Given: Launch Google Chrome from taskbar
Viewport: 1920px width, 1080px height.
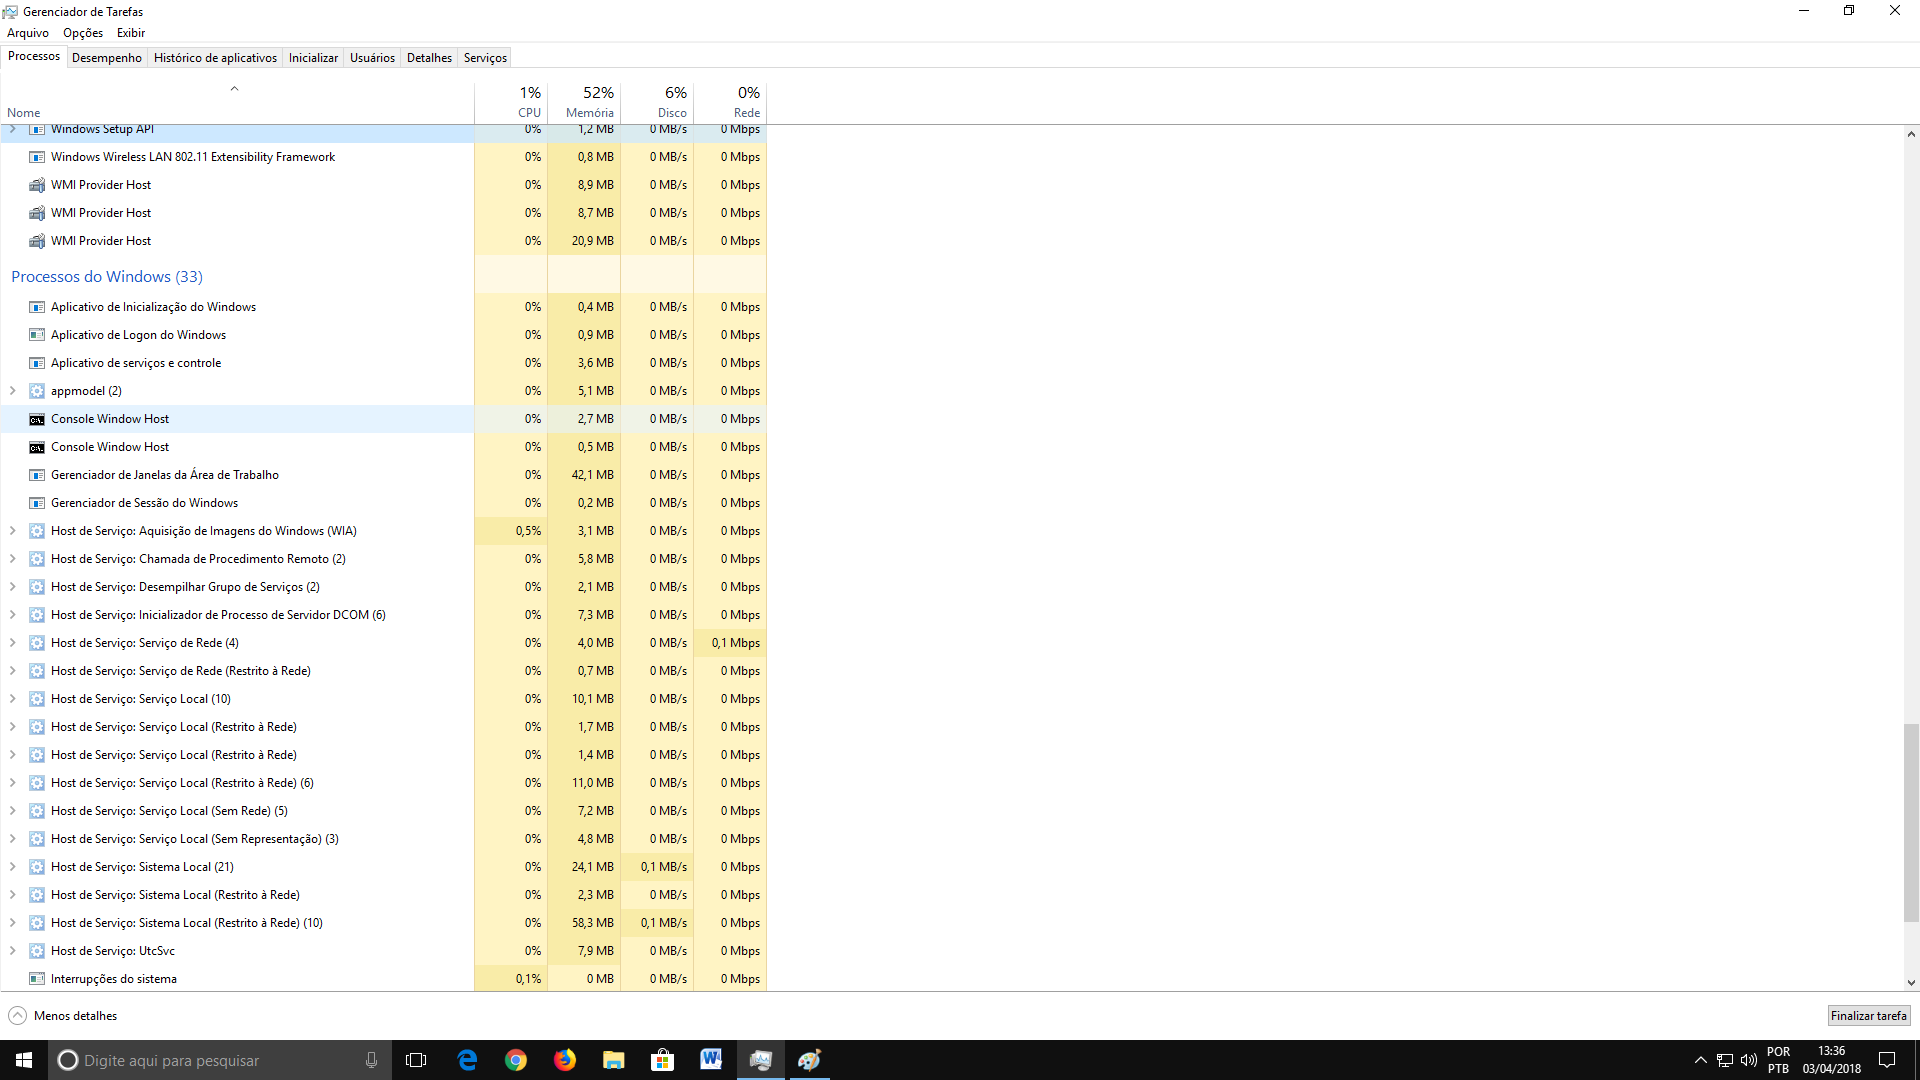Looking at the screenshot, I should pos(516,1060).
